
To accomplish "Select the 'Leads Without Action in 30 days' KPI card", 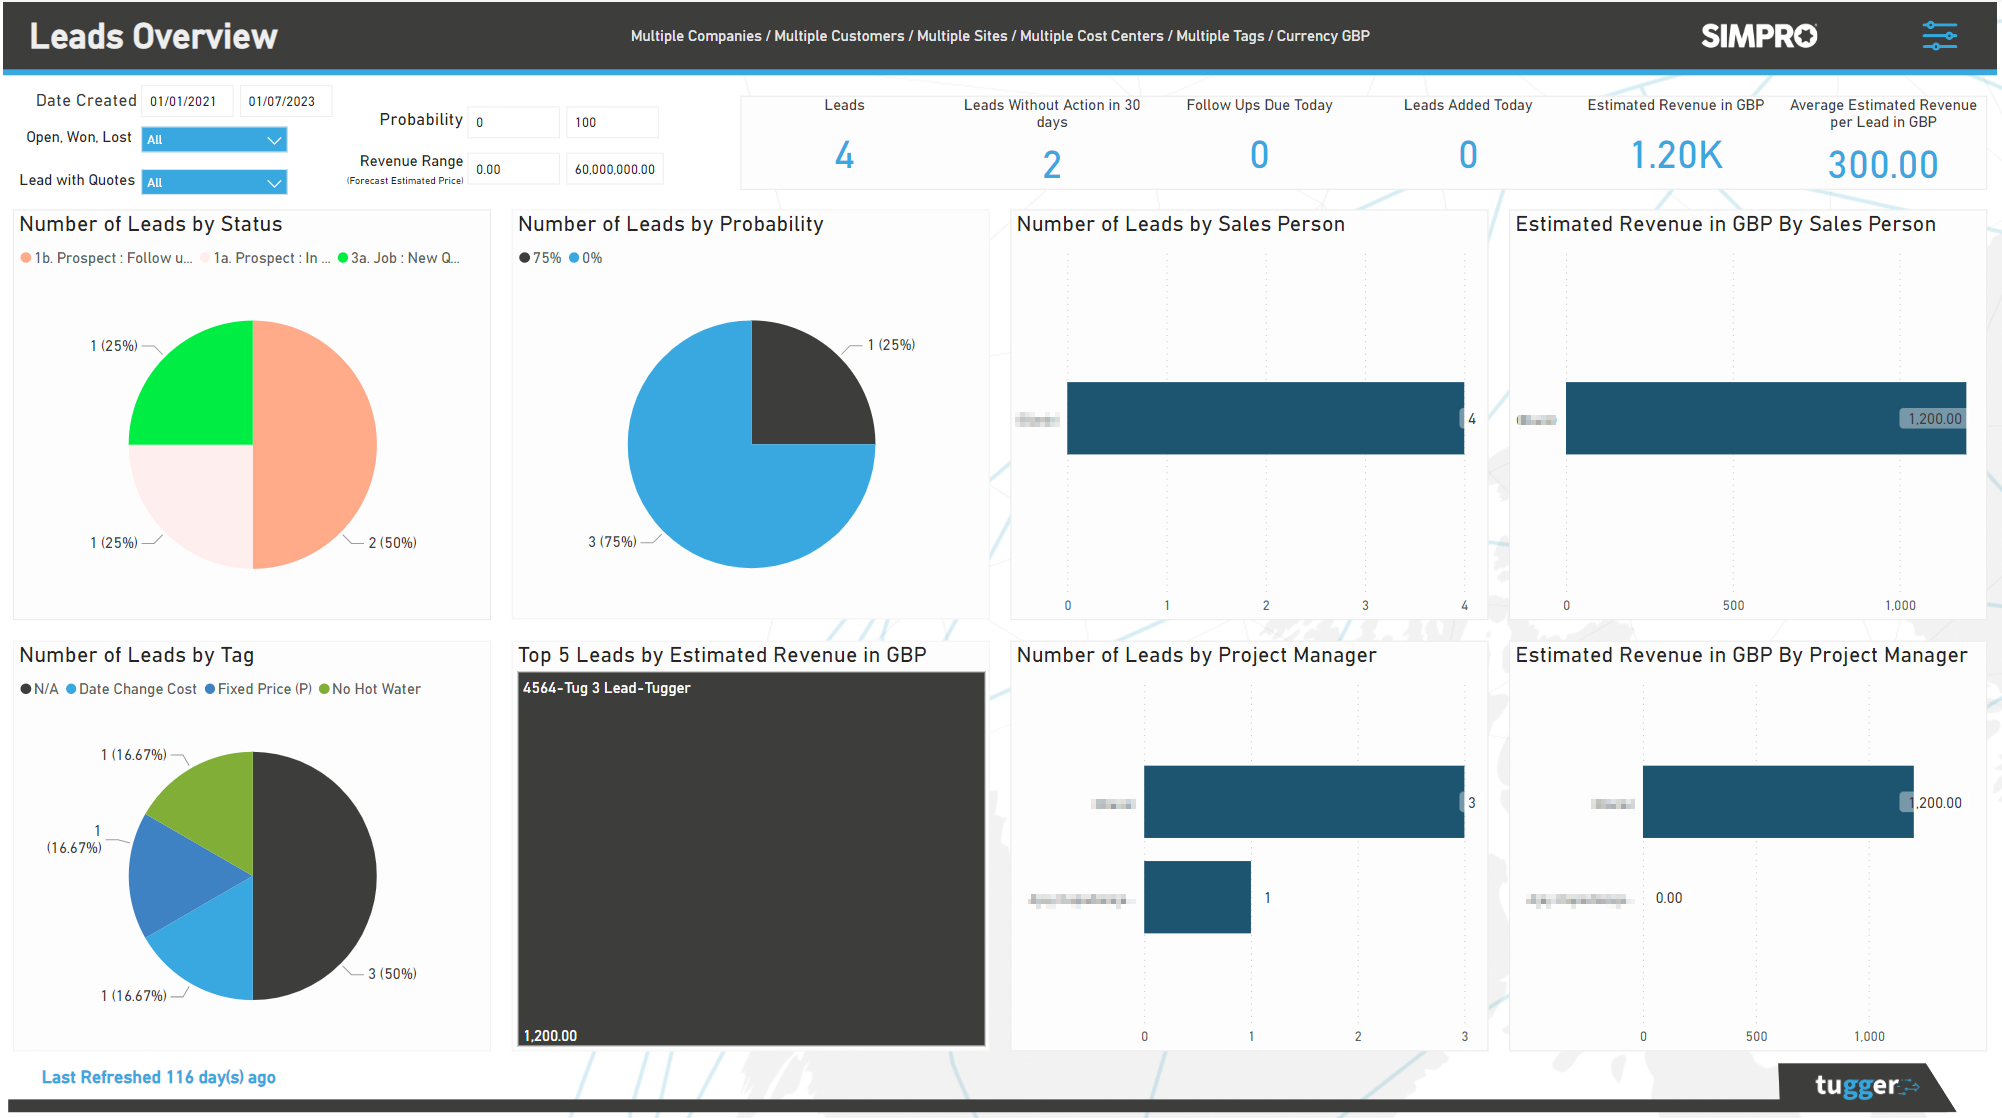I will (1051, 140).
